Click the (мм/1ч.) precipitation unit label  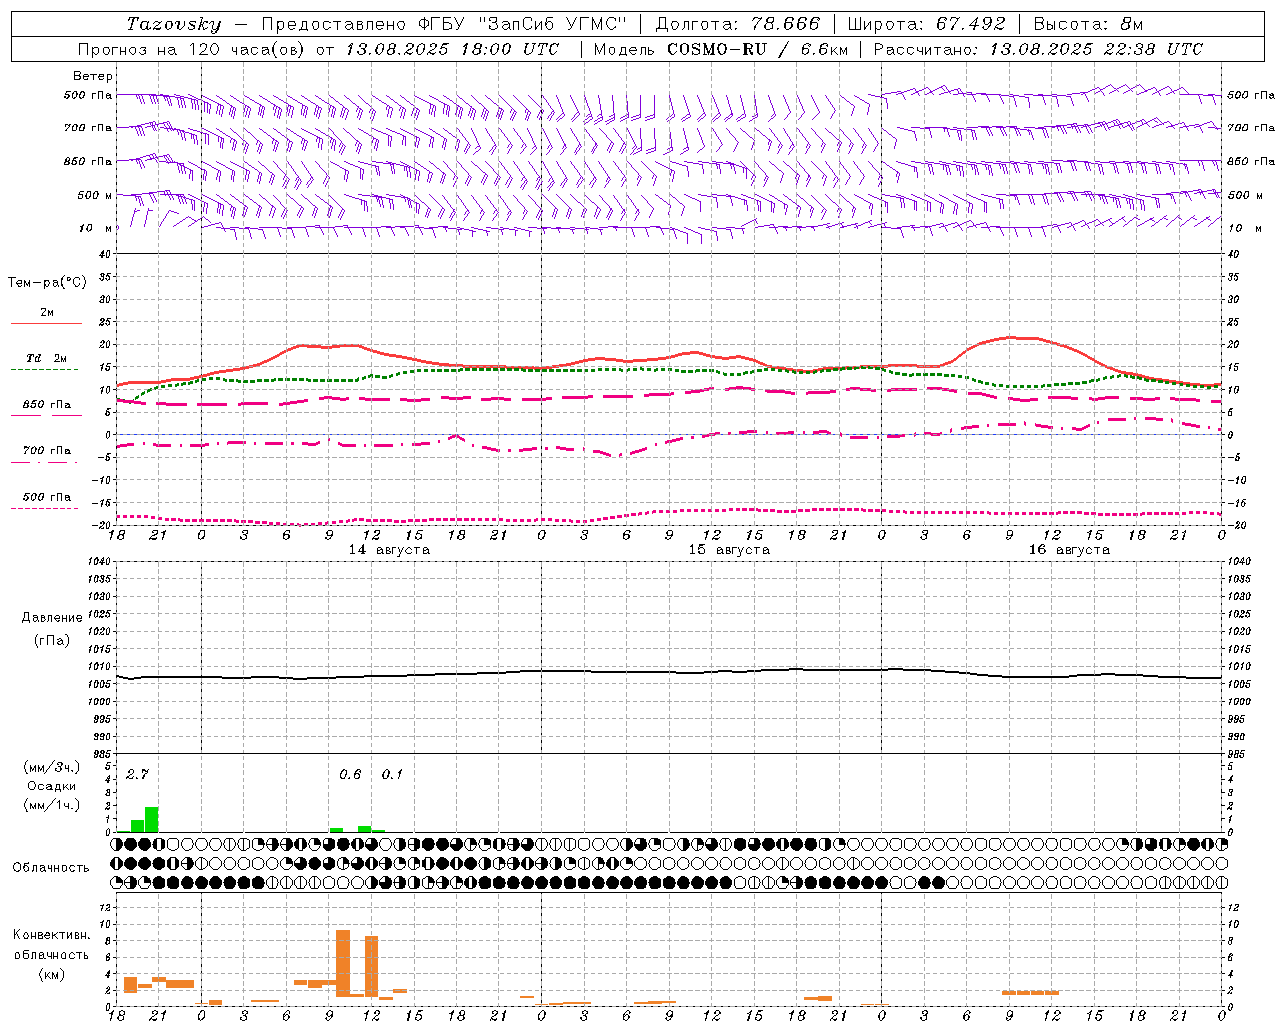[x=52, y=805]
